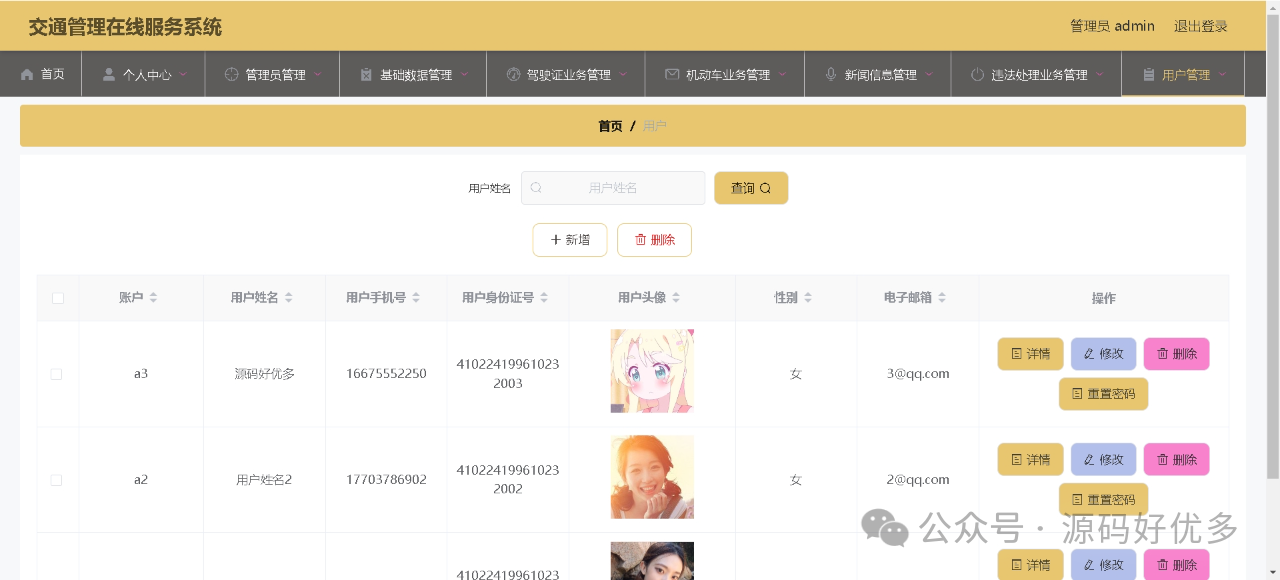Click the sort arrows on the 性别 column
This screenshot has height=580, width=1280.
point(807,298)
